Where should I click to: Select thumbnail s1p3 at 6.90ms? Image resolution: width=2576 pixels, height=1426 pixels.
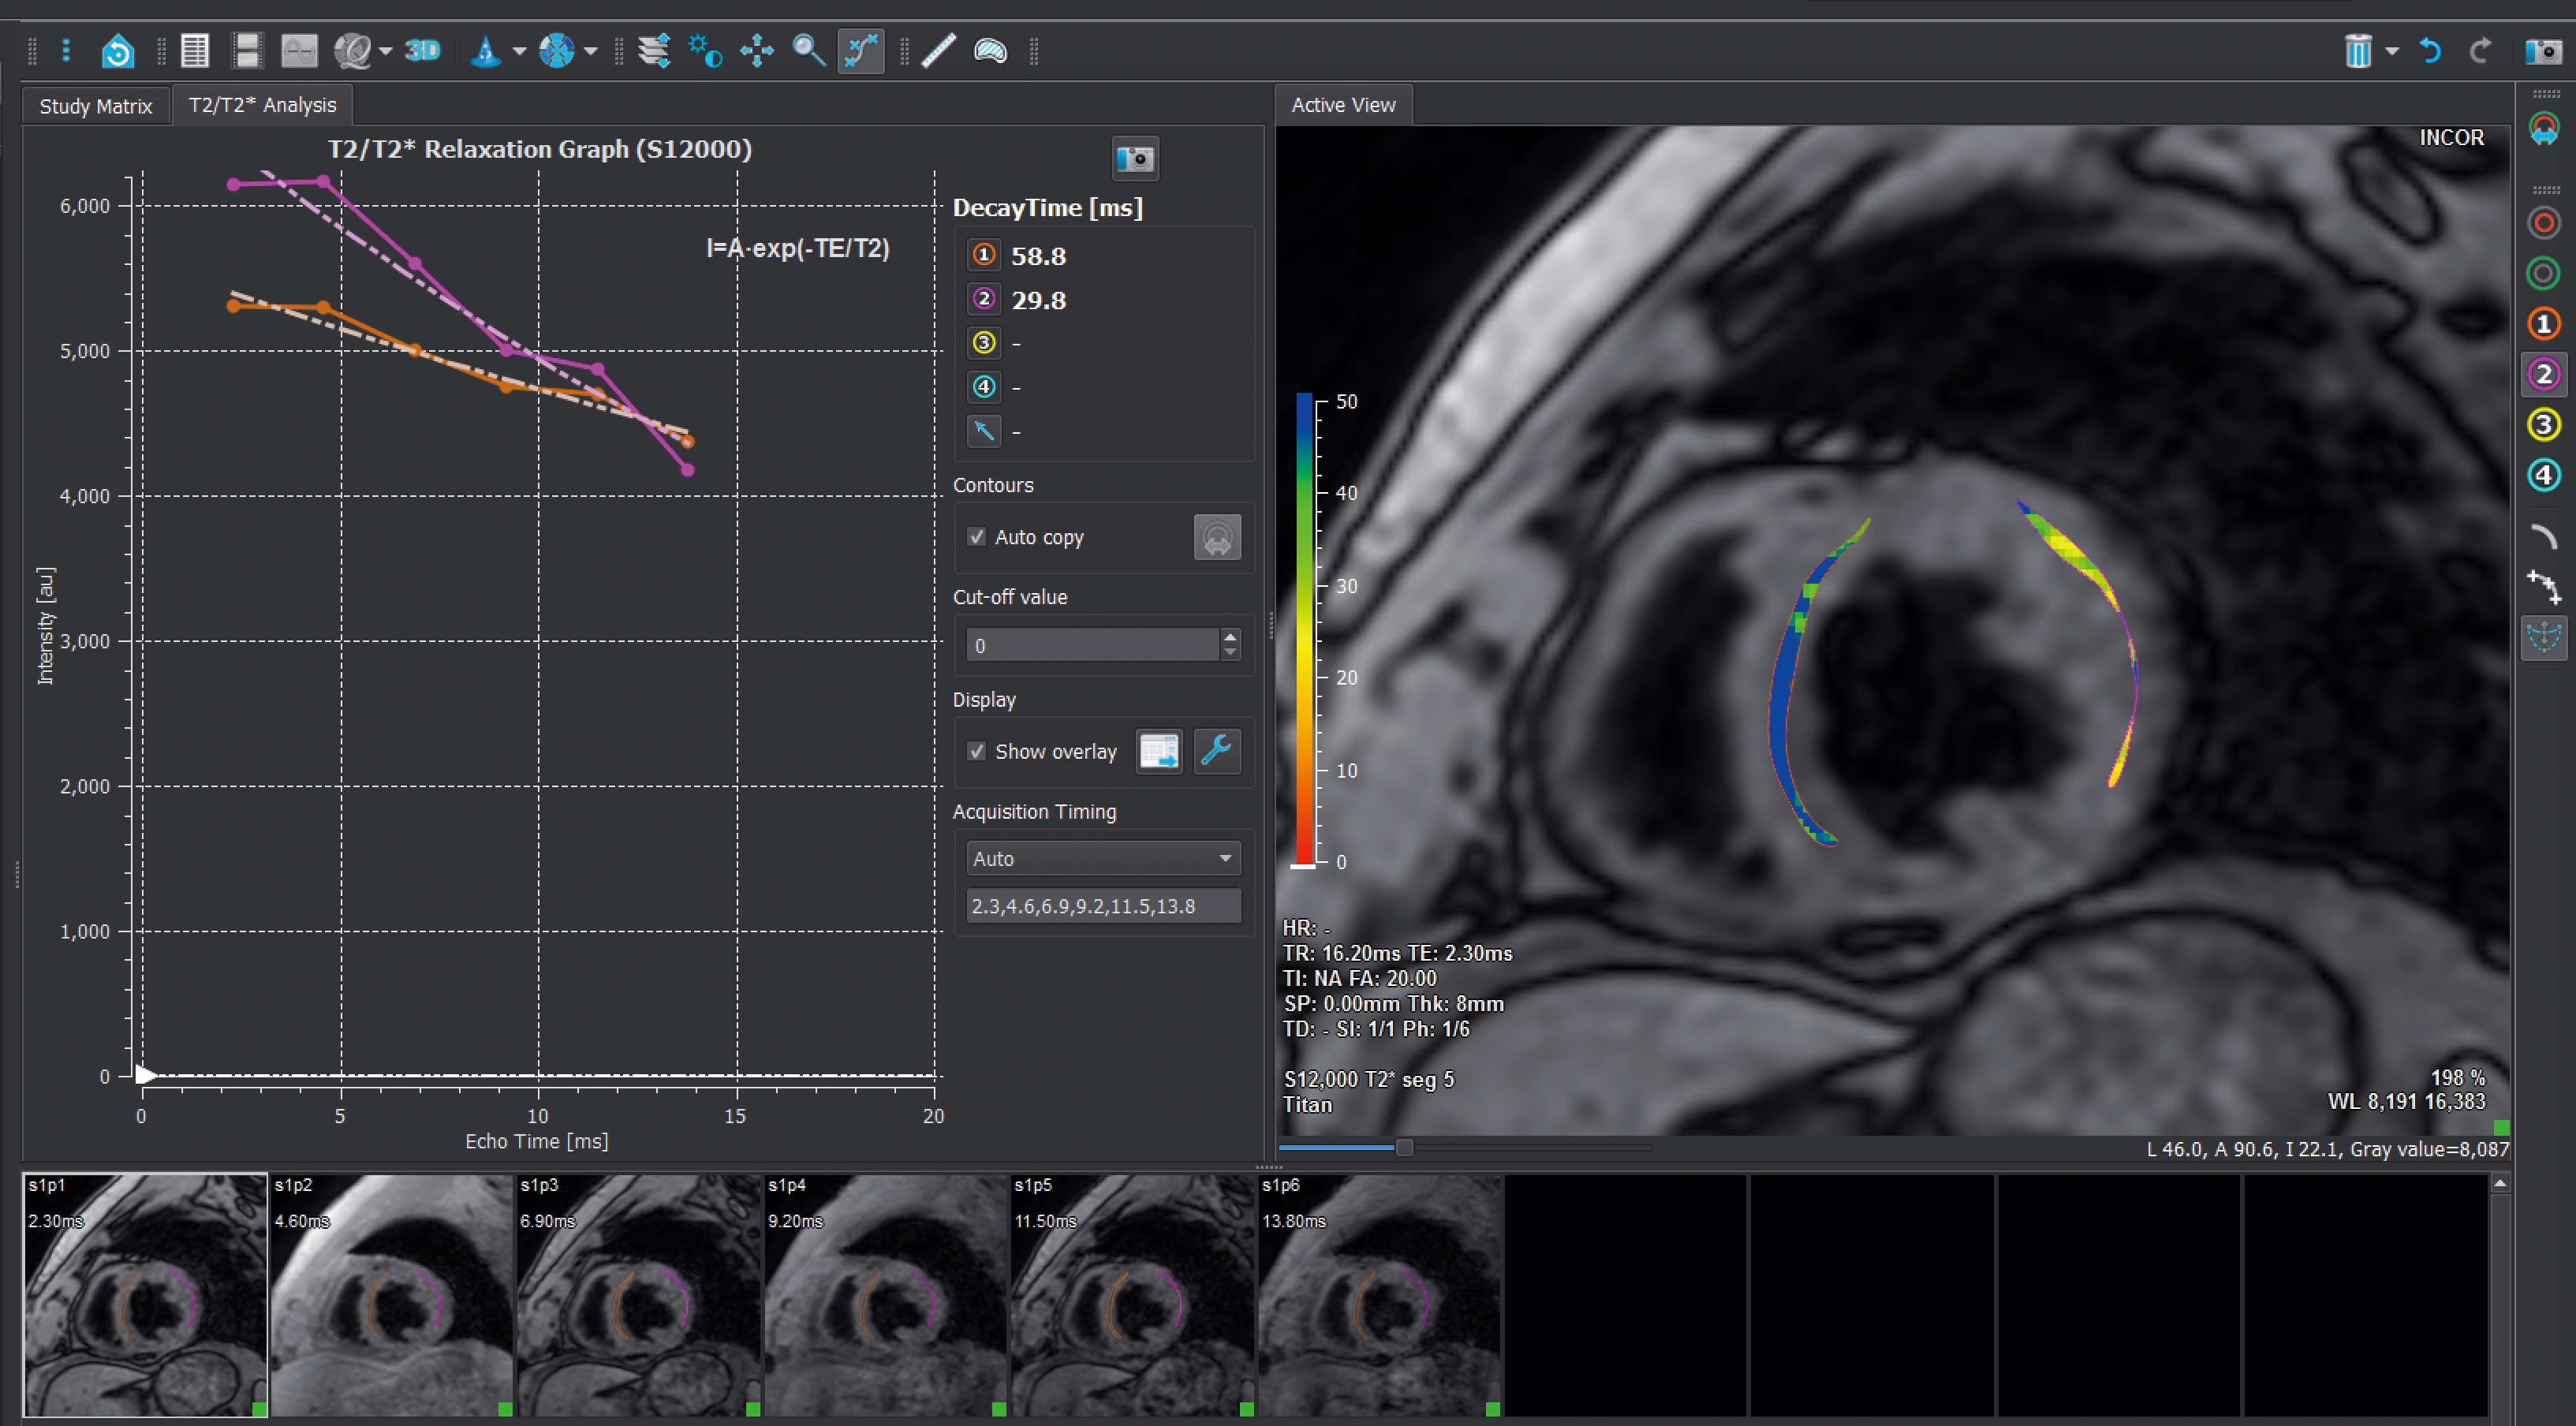(x=639, y=1295)
